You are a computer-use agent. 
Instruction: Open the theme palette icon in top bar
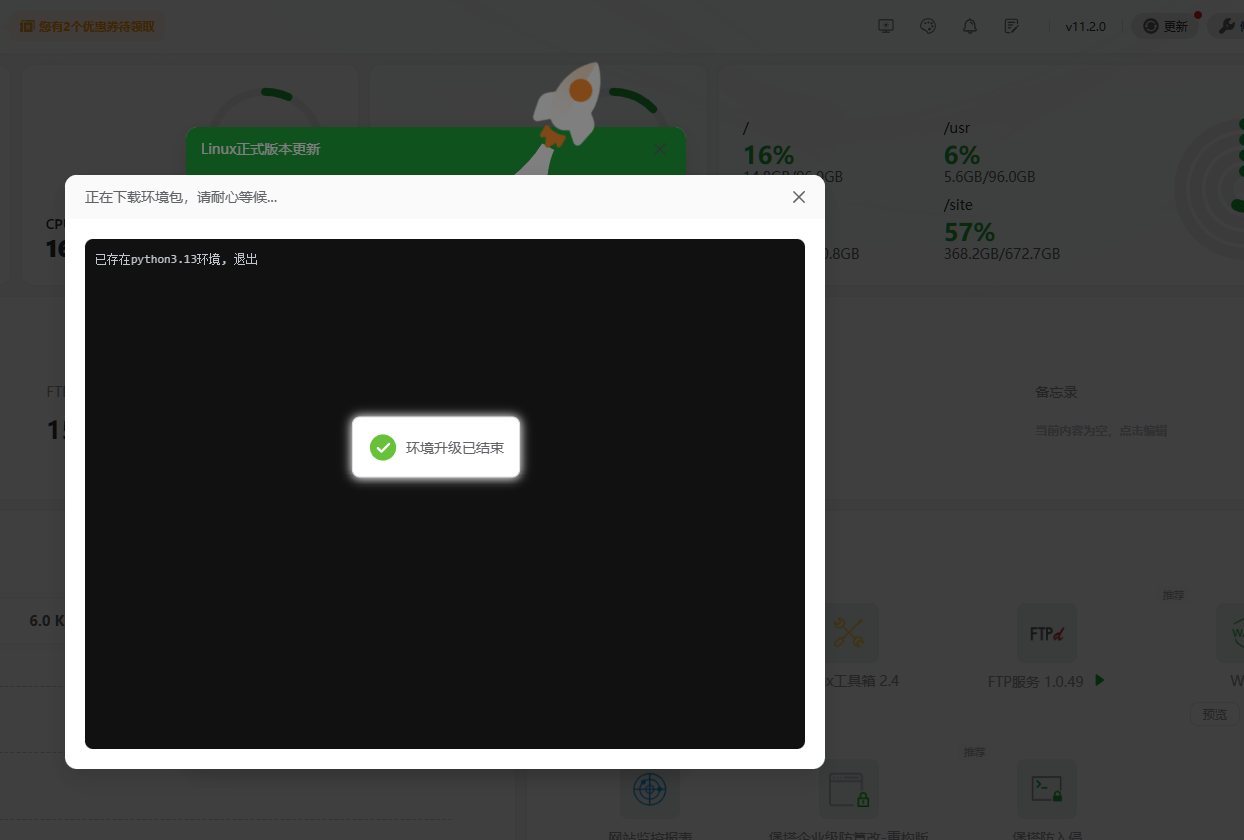tap(928, 26)
